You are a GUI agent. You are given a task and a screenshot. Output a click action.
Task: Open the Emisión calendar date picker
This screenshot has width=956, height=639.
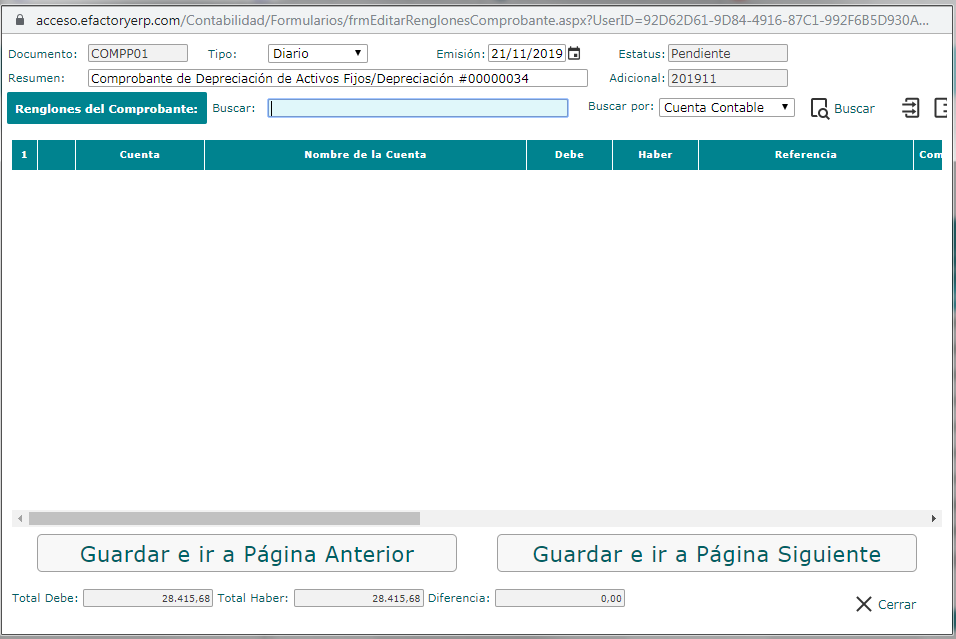coord(574,54)
